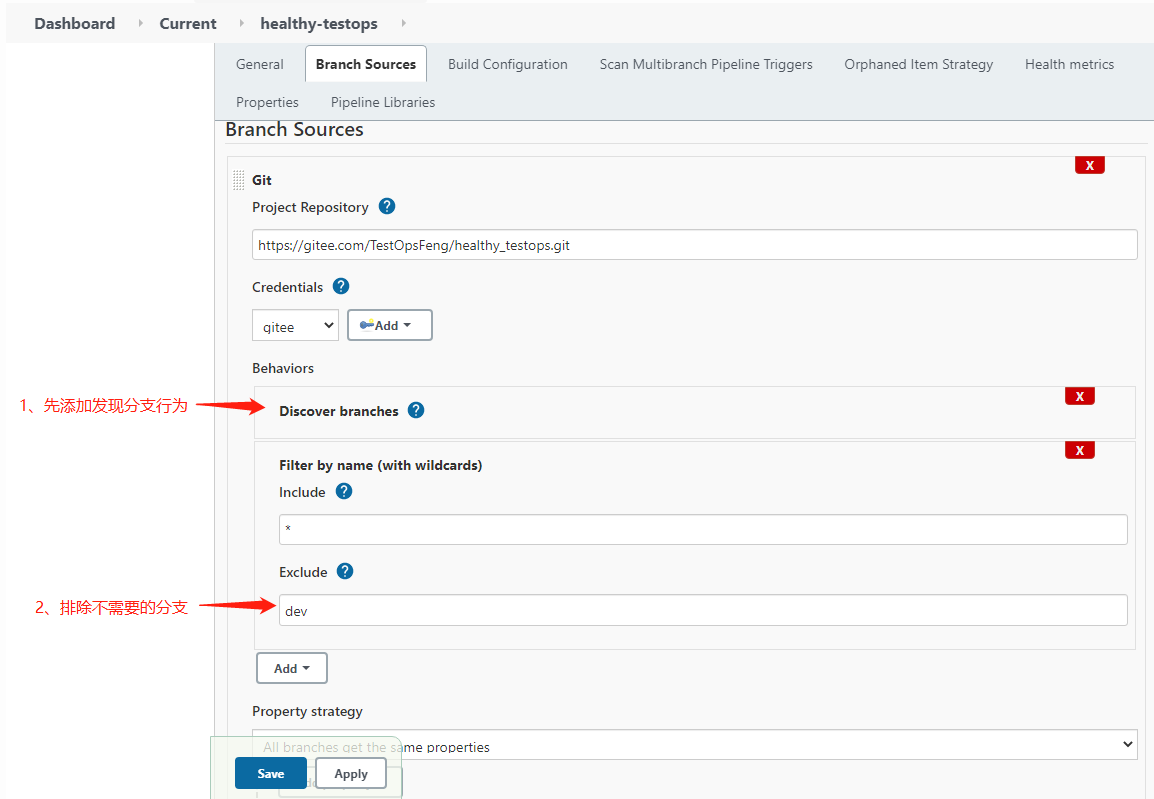
Task: Open the Property strategy dropdown
Action: [x=694, y=745]
